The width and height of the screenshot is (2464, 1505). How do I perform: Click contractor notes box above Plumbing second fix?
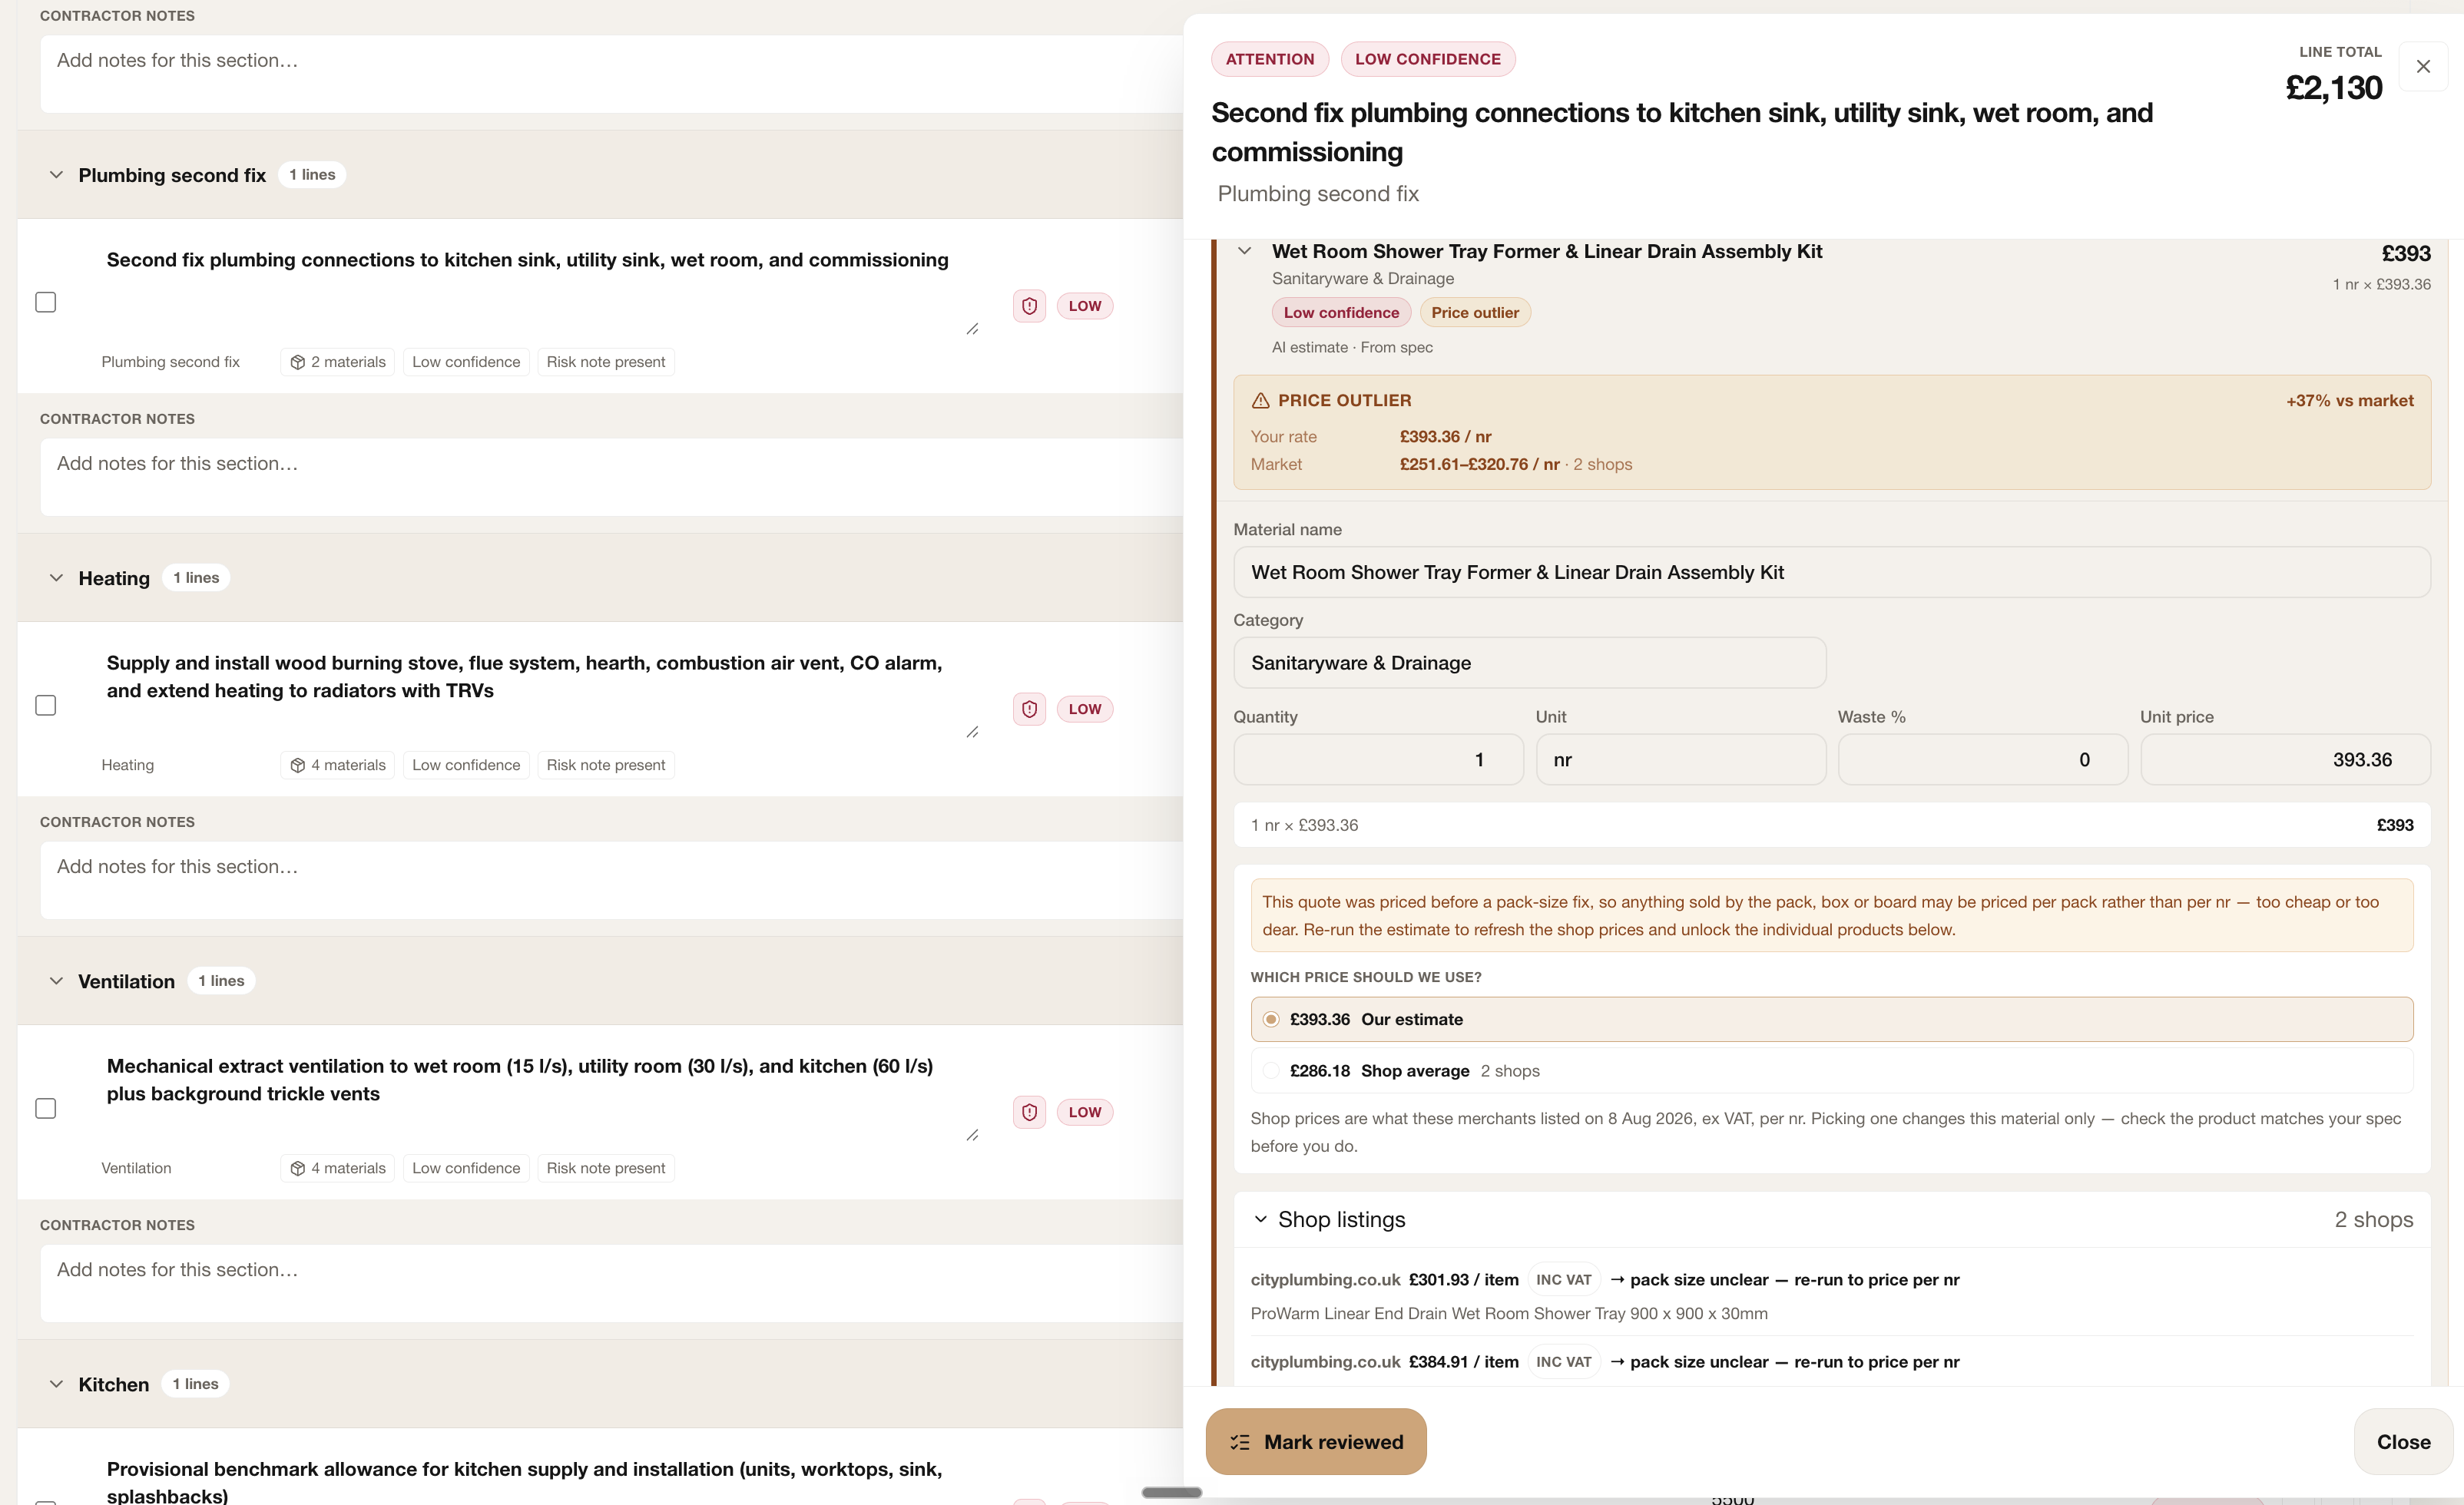click(x=611, y=74)
